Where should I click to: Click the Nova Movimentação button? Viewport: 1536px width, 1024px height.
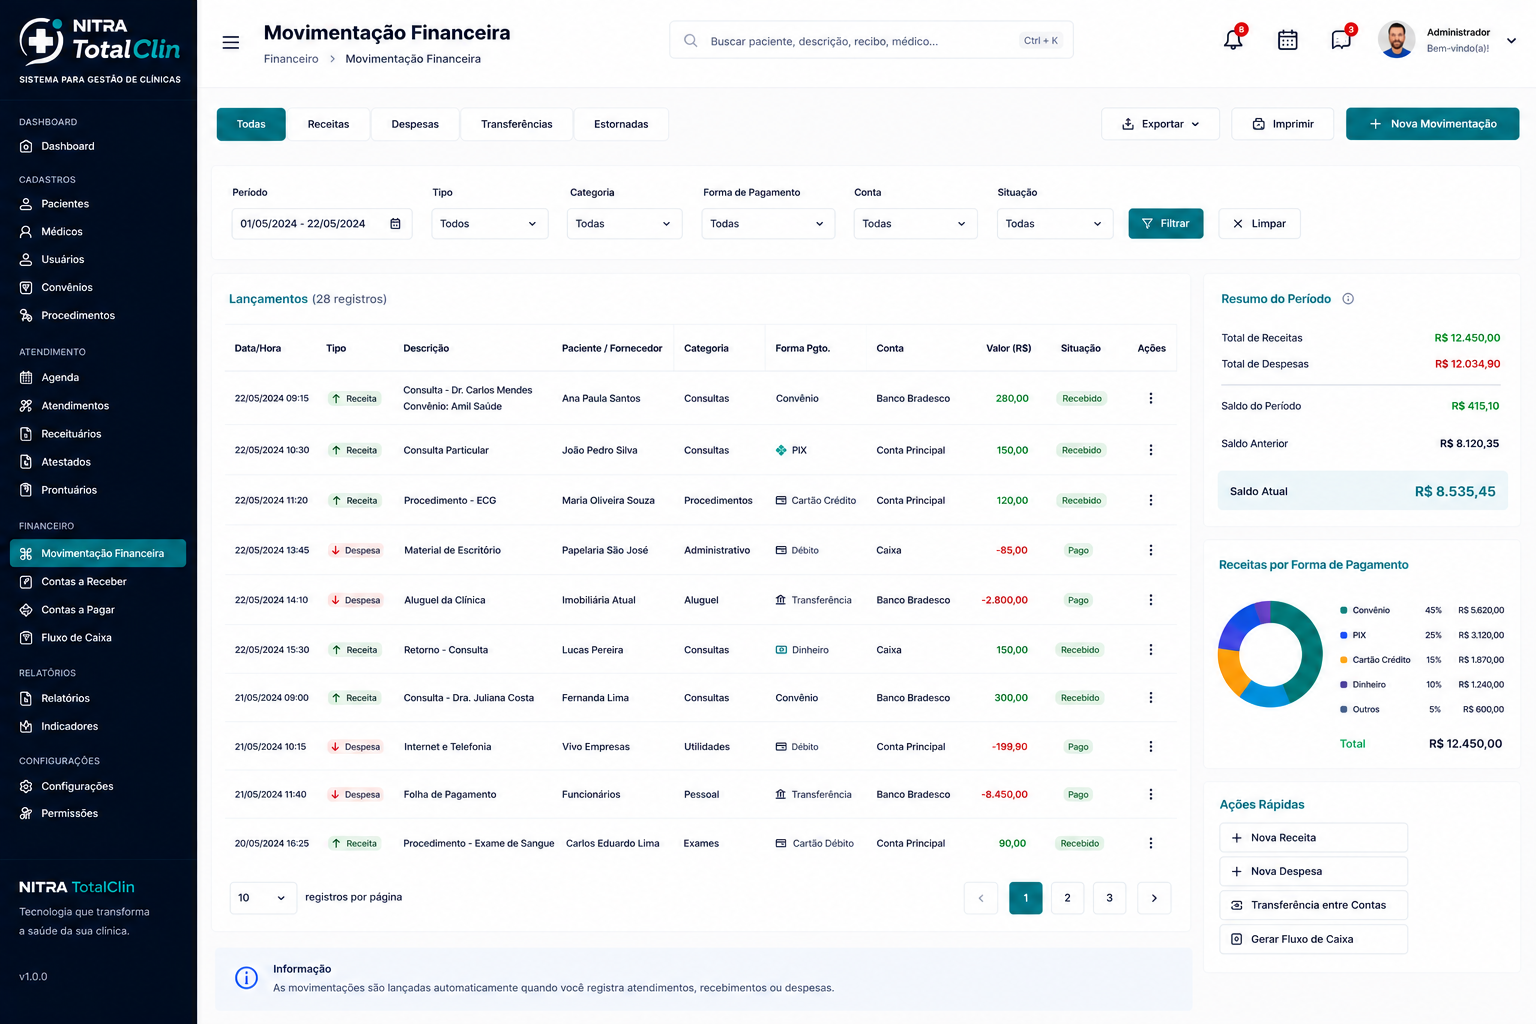(x=1432, y=124)
